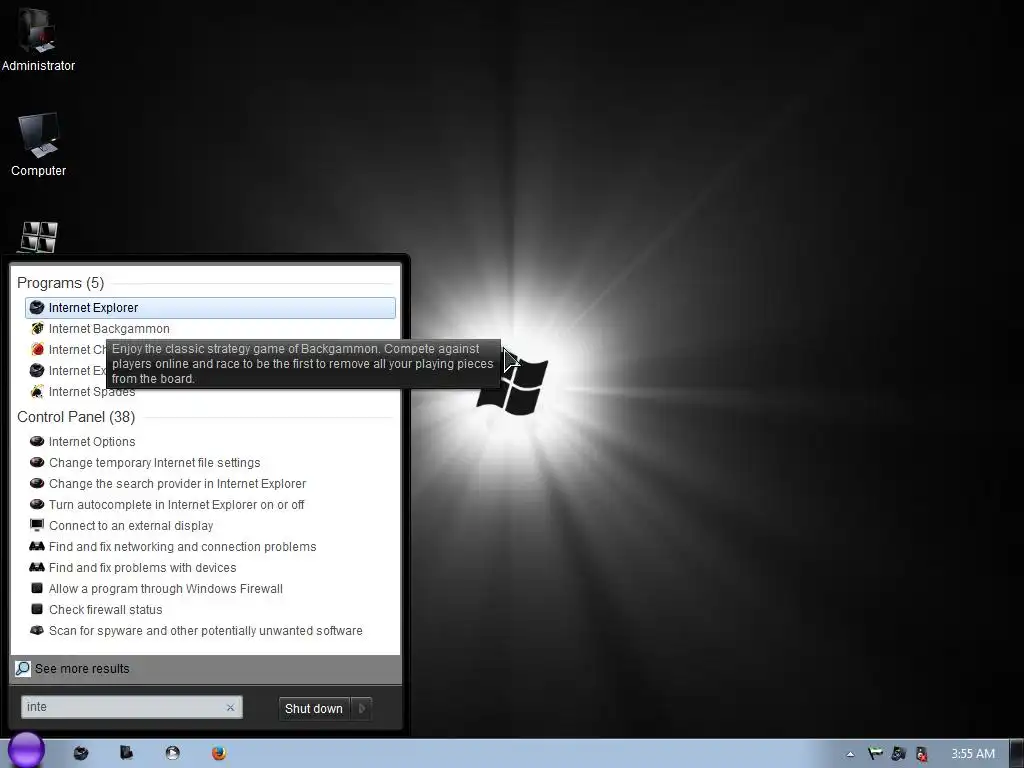The height and width of the screenshot is (768, 1024).
Task: Click the purple Start orb
Action: pyautogui.click(x=26, y=750)
